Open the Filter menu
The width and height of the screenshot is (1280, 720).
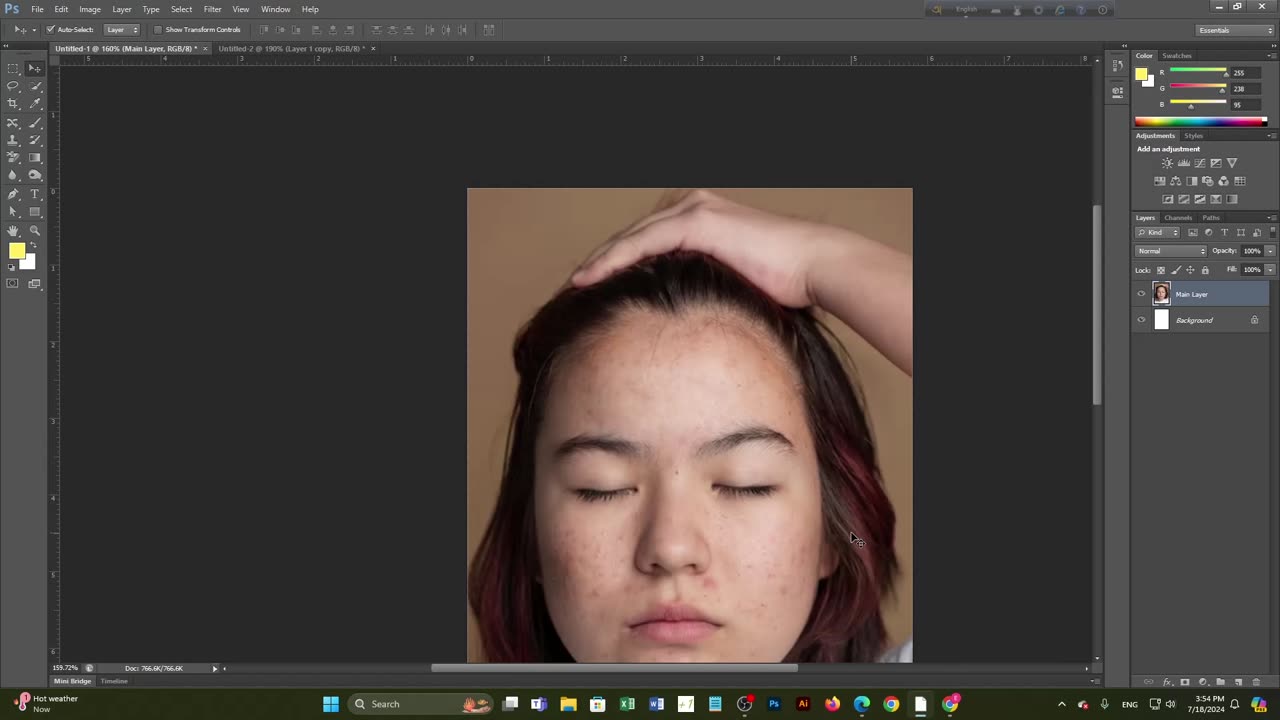tap(212, 9)
